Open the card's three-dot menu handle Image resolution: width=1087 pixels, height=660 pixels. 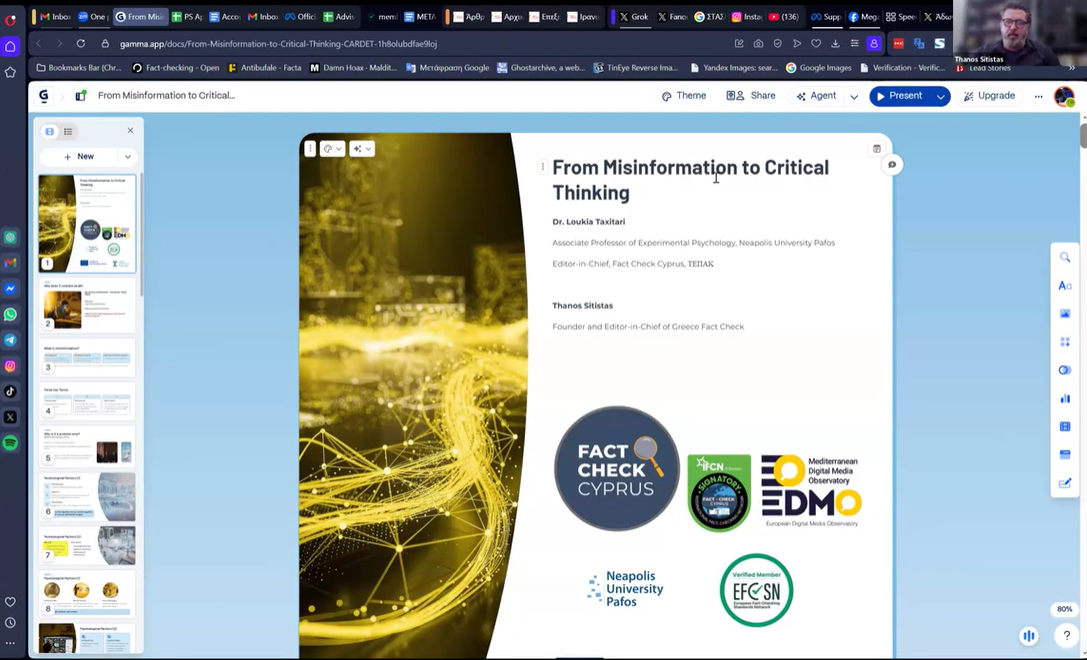coord(310,148)
